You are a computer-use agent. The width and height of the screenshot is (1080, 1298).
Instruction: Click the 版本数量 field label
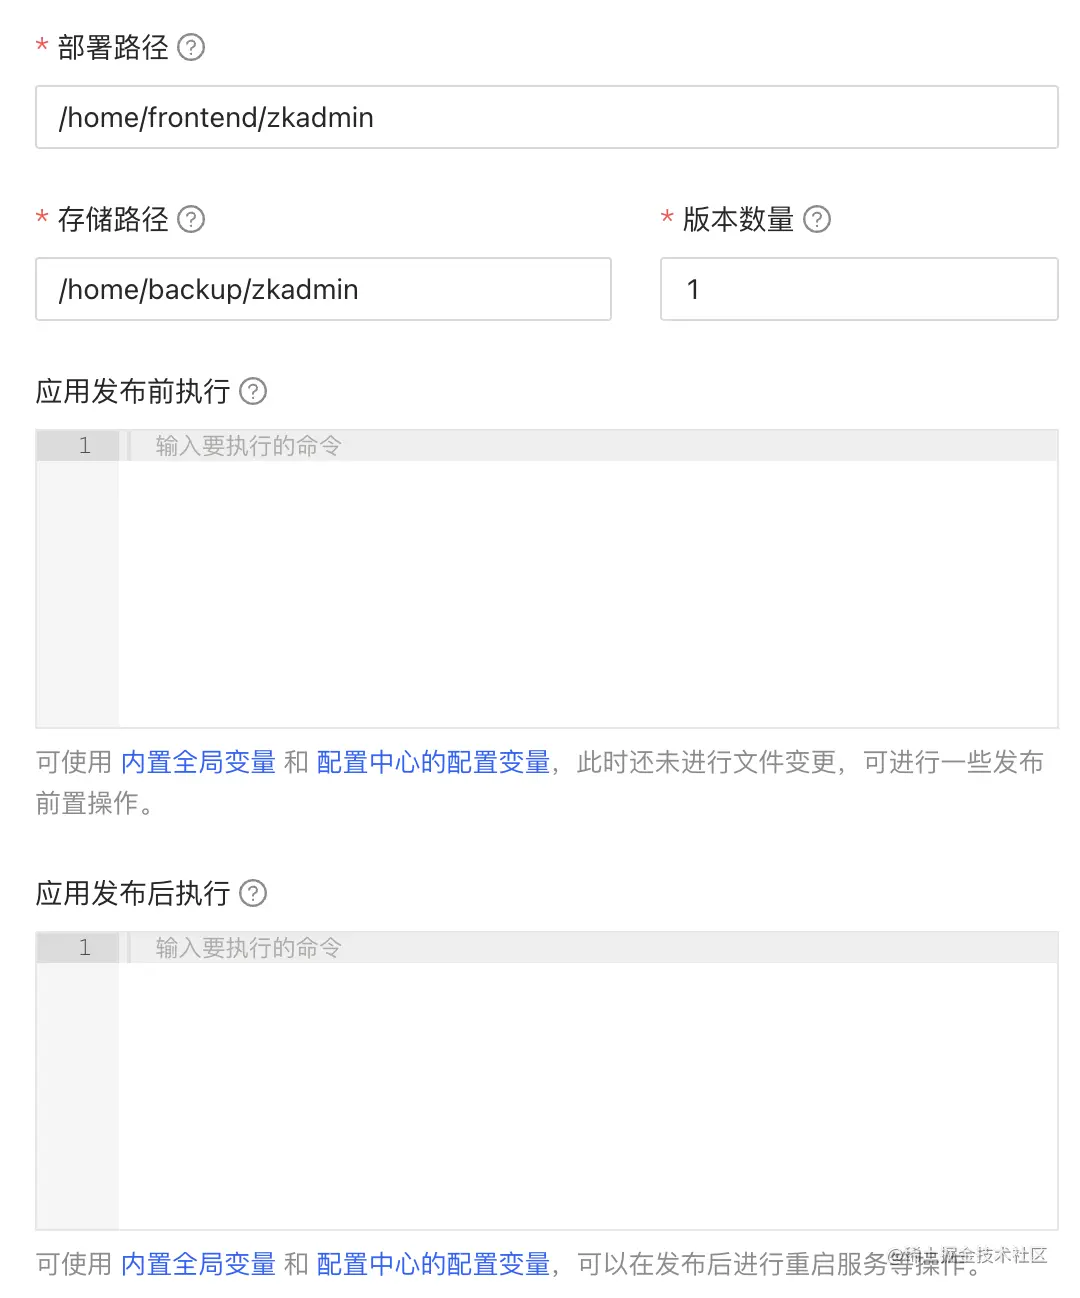tap(738, 219)
